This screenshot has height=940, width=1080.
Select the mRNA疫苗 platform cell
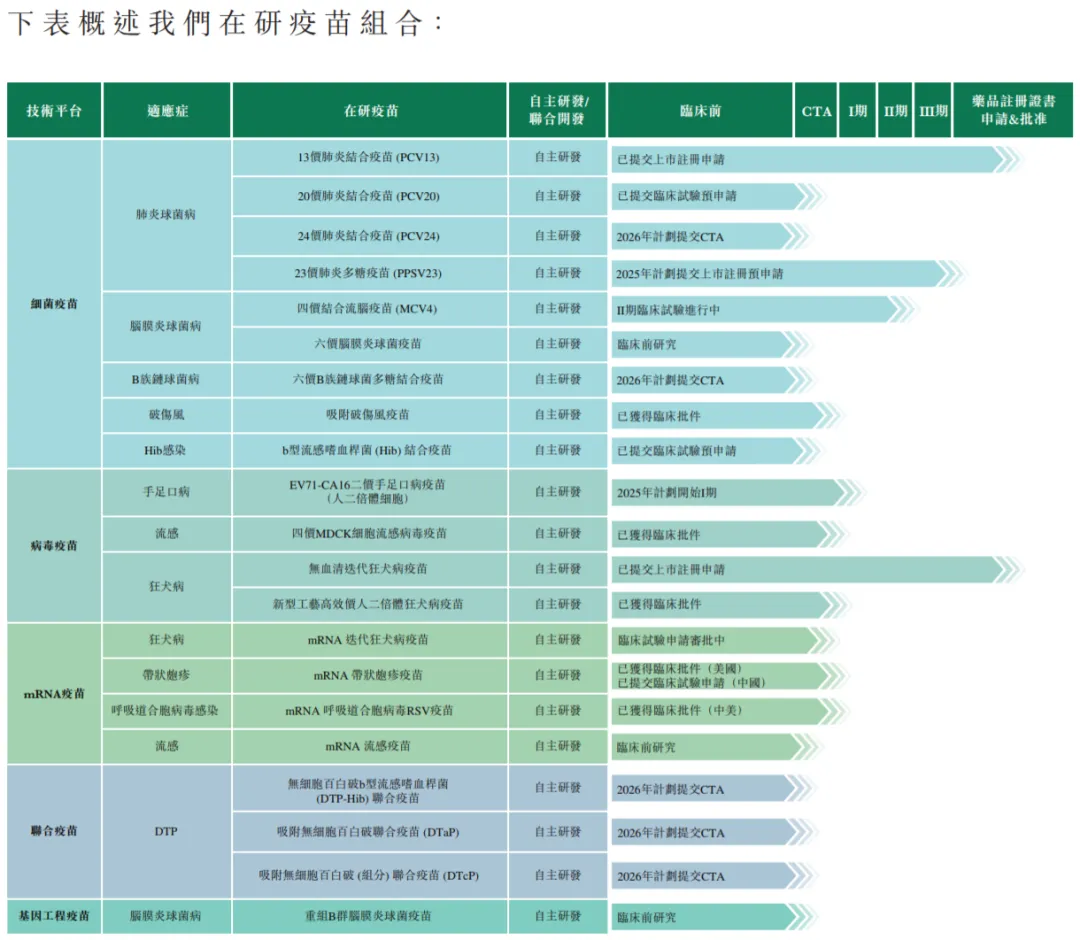click(x=54, y=693)
